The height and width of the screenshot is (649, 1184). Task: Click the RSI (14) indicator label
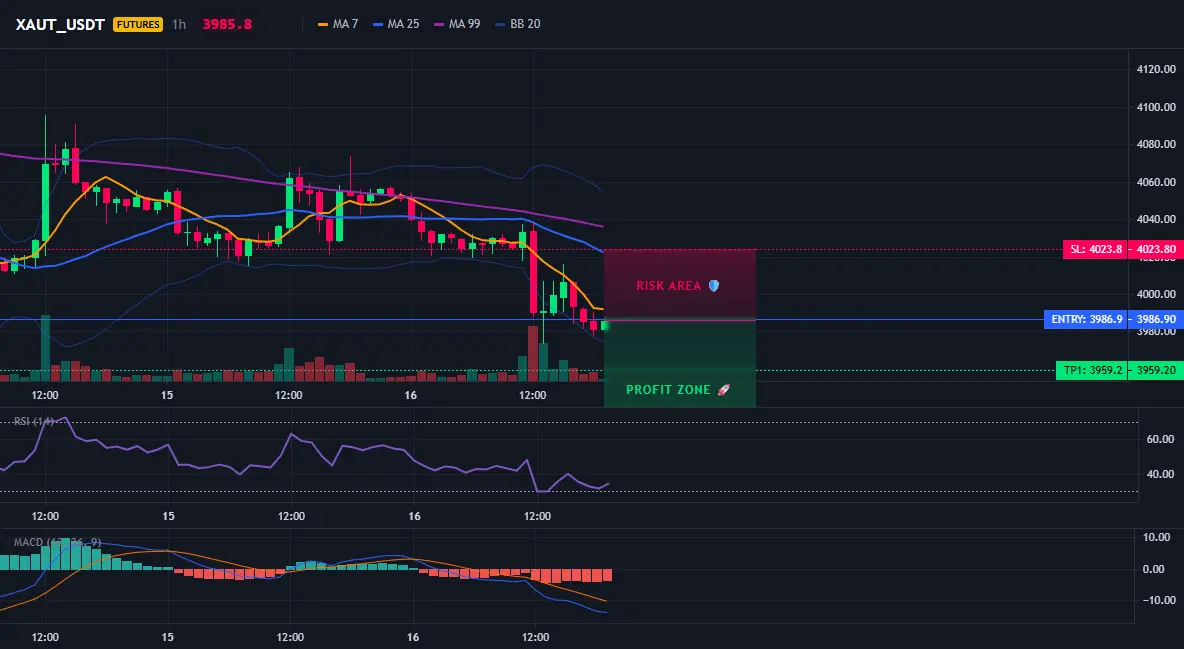(x=34, y=421)
